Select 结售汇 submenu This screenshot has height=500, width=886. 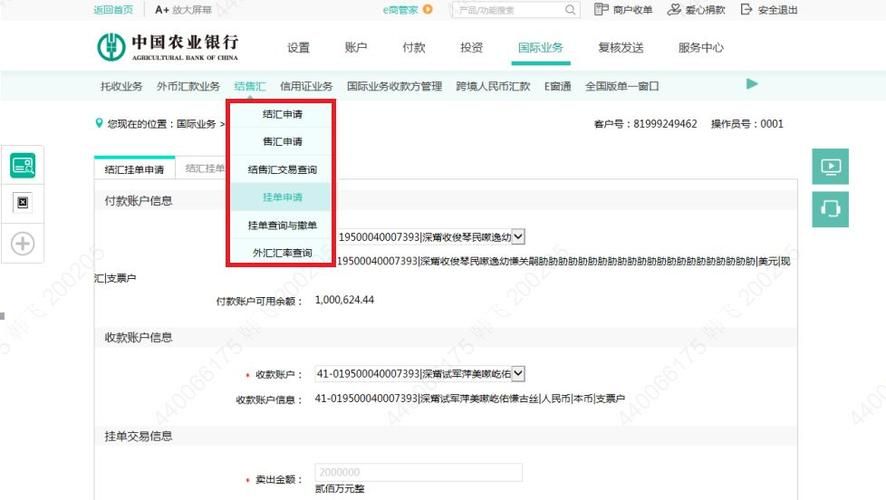point(250,86)
